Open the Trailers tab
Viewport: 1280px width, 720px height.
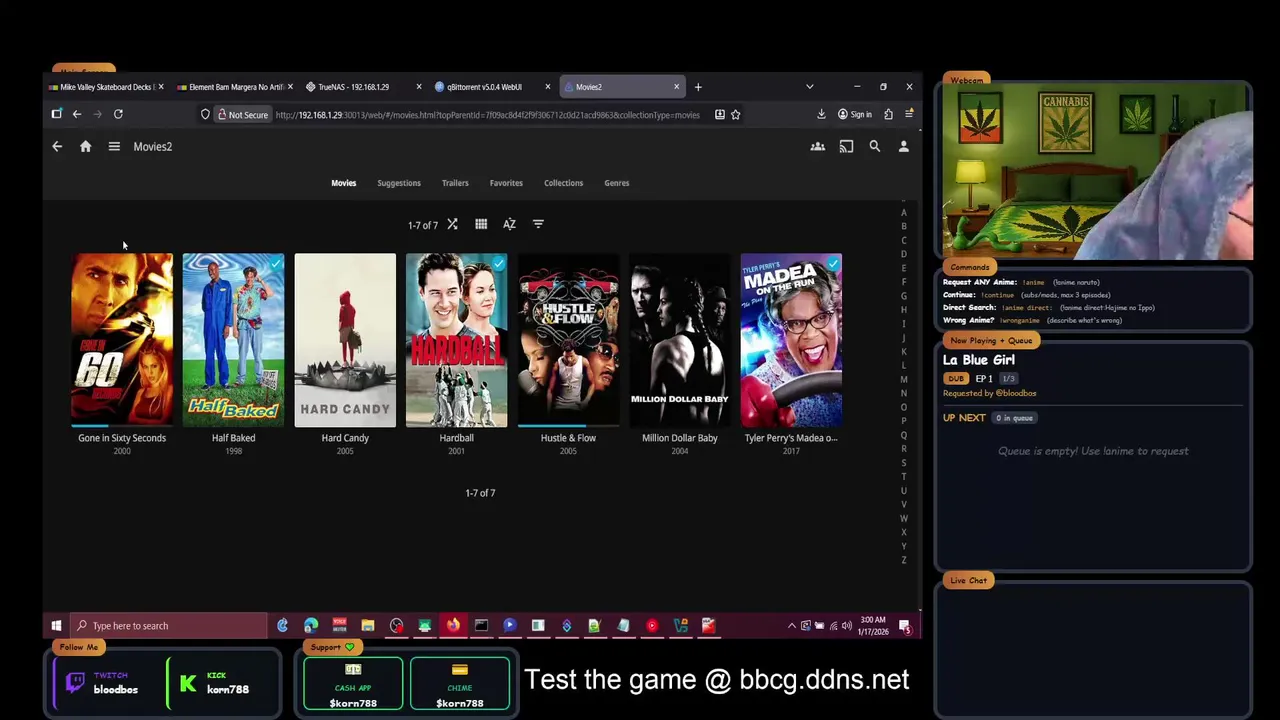tap(455, 183)
